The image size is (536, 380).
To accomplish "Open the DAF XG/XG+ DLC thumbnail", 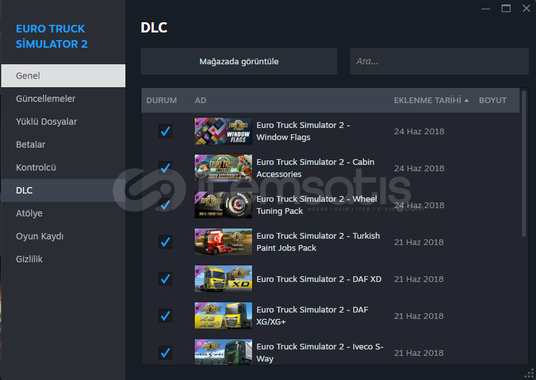I will tap(223, 316).
